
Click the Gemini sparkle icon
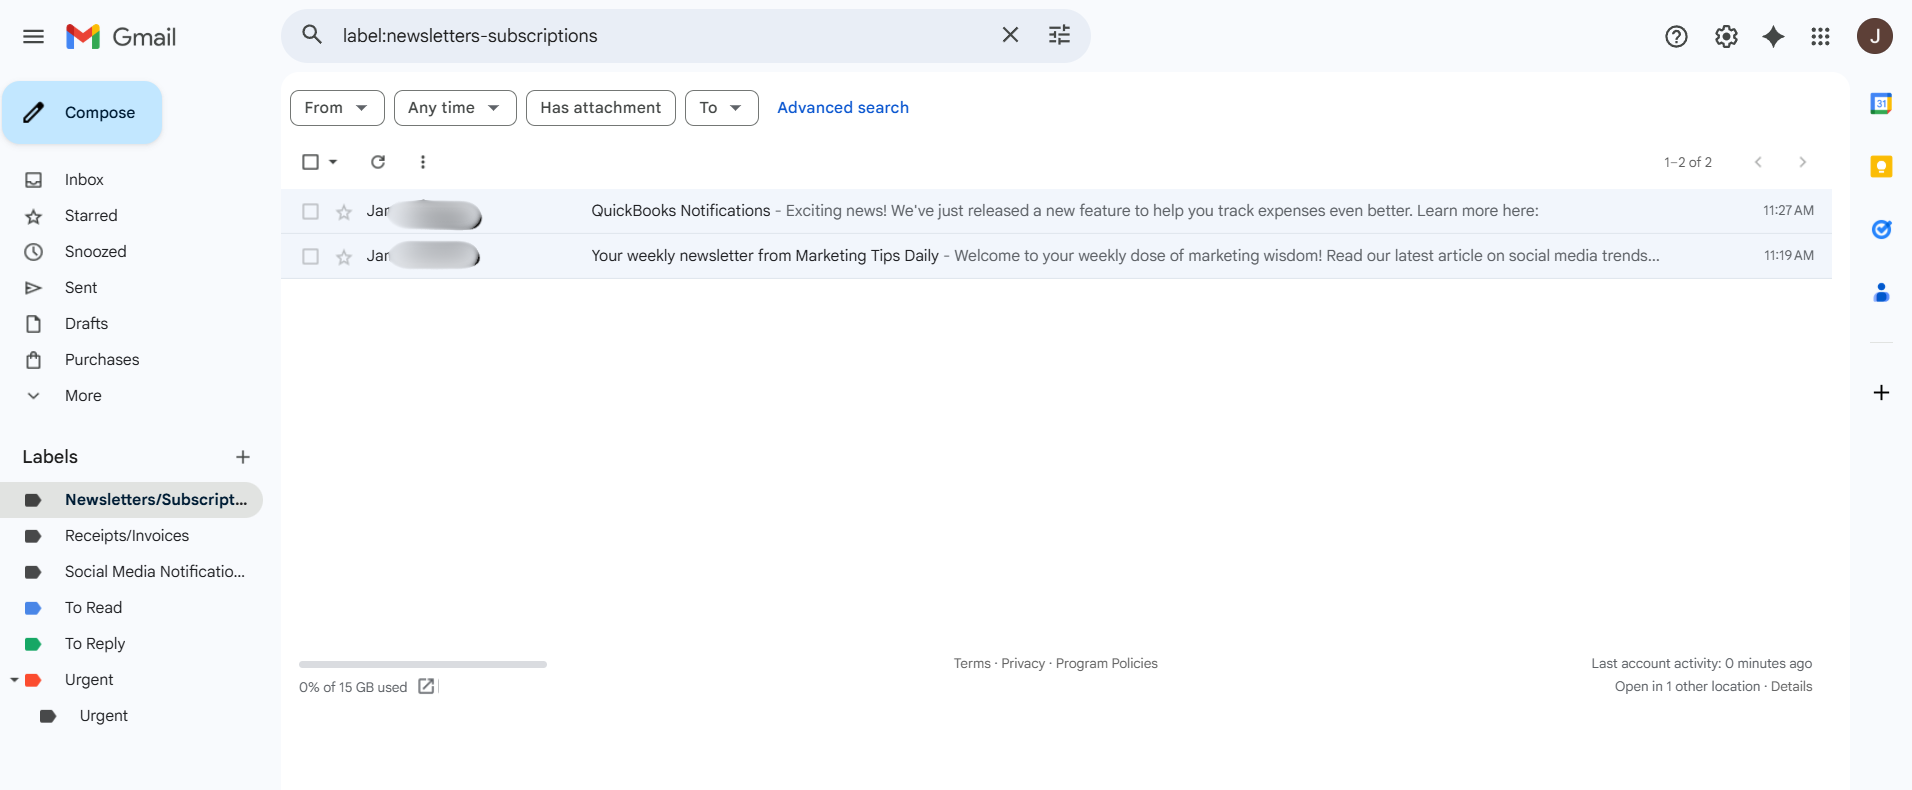(x=1773, y=37)
